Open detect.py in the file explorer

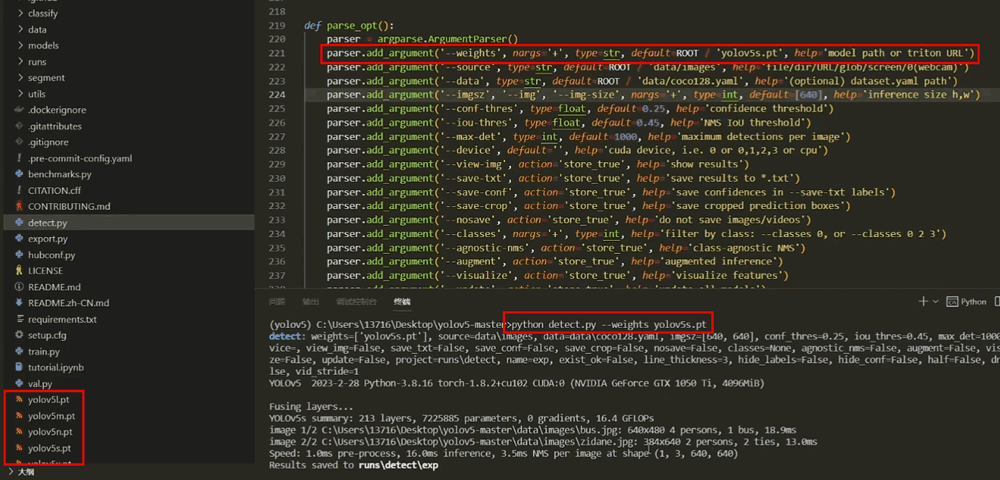(x=47, y=222)
